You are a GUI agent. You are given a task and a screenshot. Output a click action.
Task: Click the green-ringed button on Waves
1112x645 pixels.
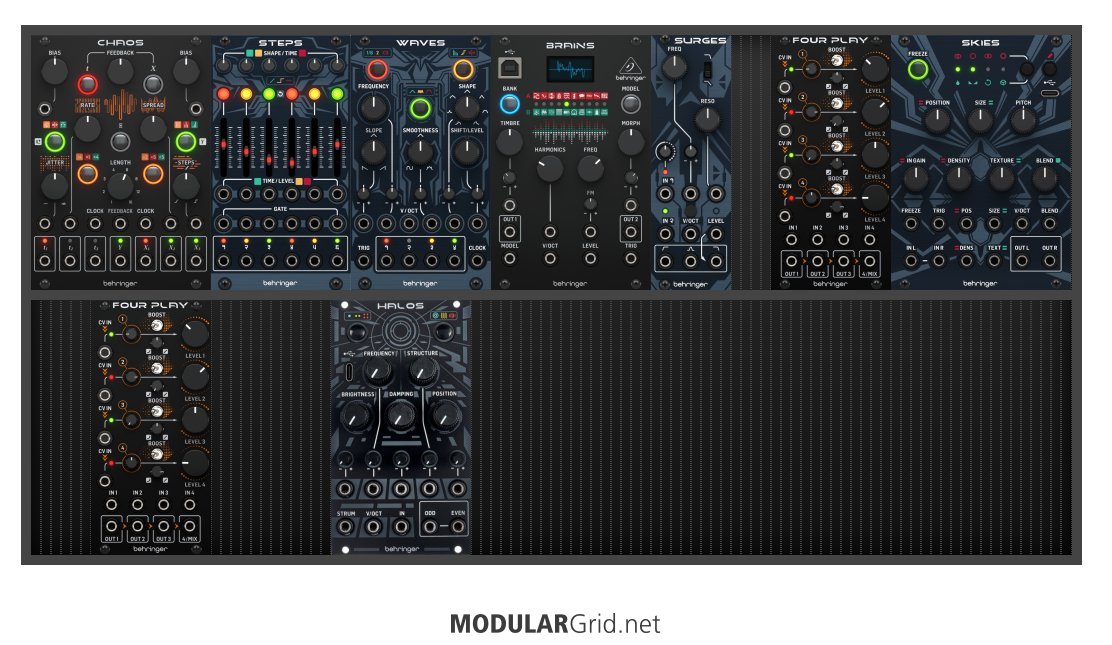coord(420,108)
